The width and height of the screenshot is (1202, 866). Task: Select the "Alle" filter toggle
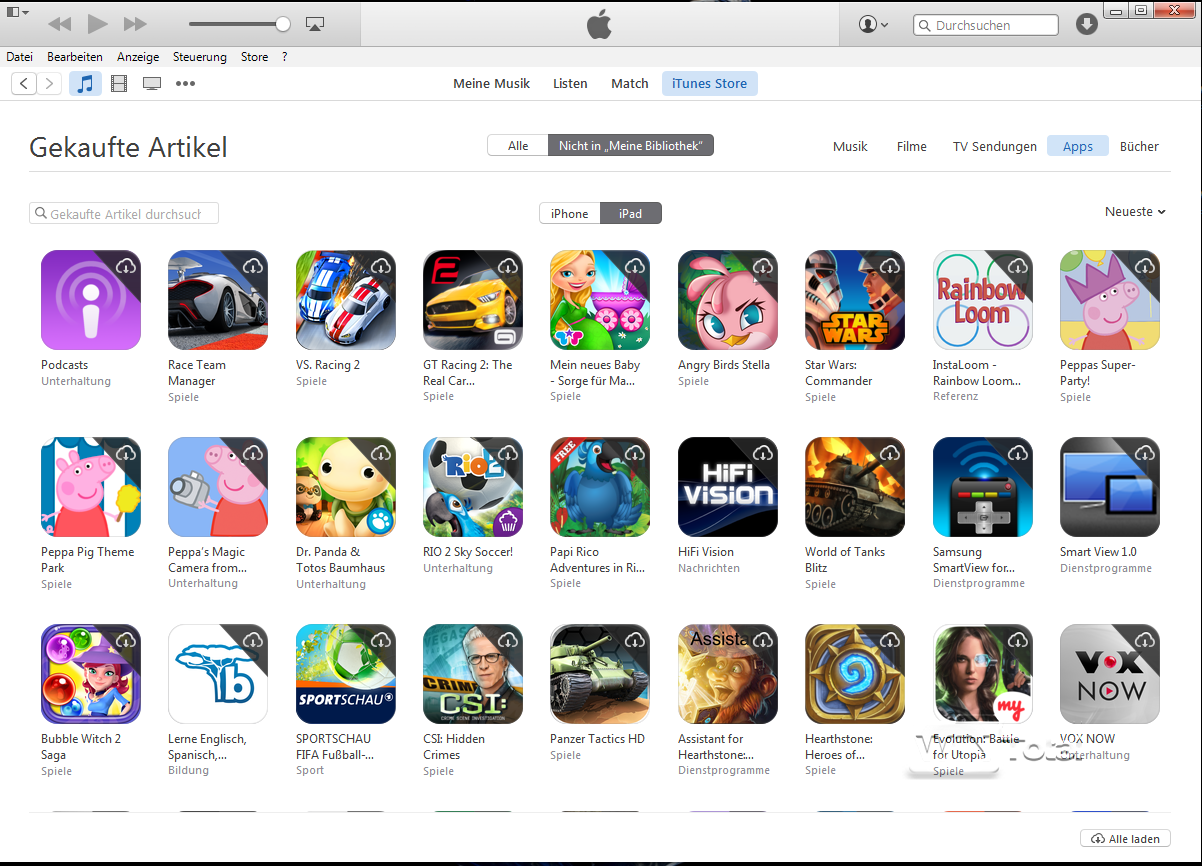click(x=518, y=146)
